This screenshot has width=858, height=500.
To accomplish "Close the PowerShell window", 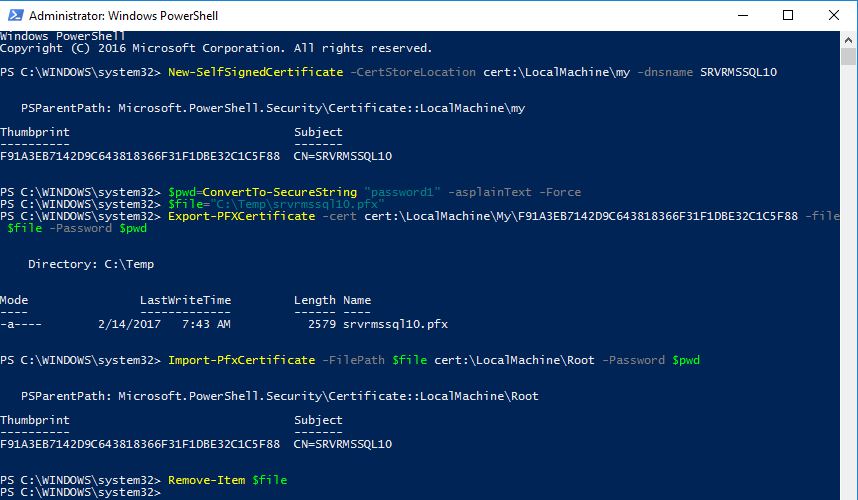I will point(833,15).
